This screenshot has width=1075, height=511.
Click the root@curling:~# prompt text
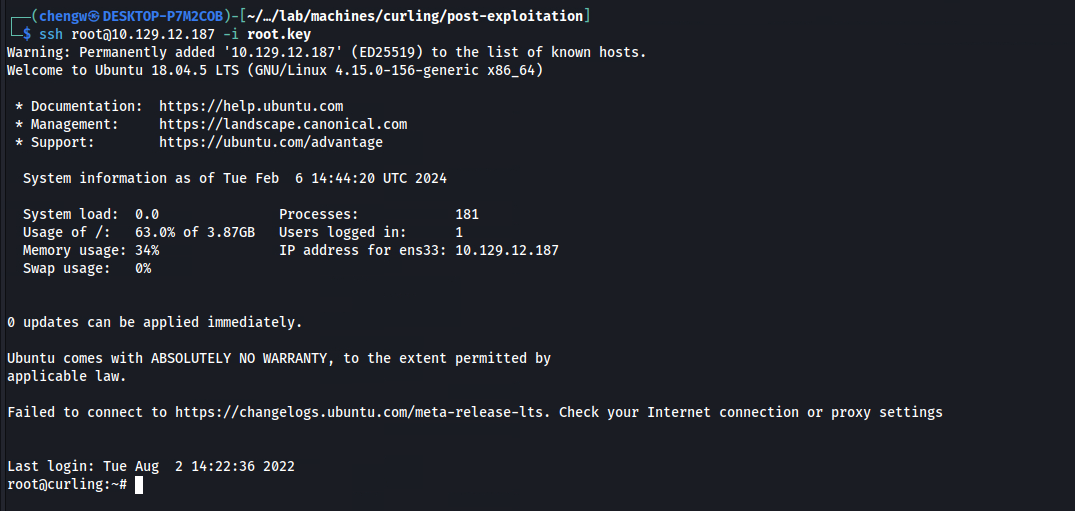[x=67, y=484]
